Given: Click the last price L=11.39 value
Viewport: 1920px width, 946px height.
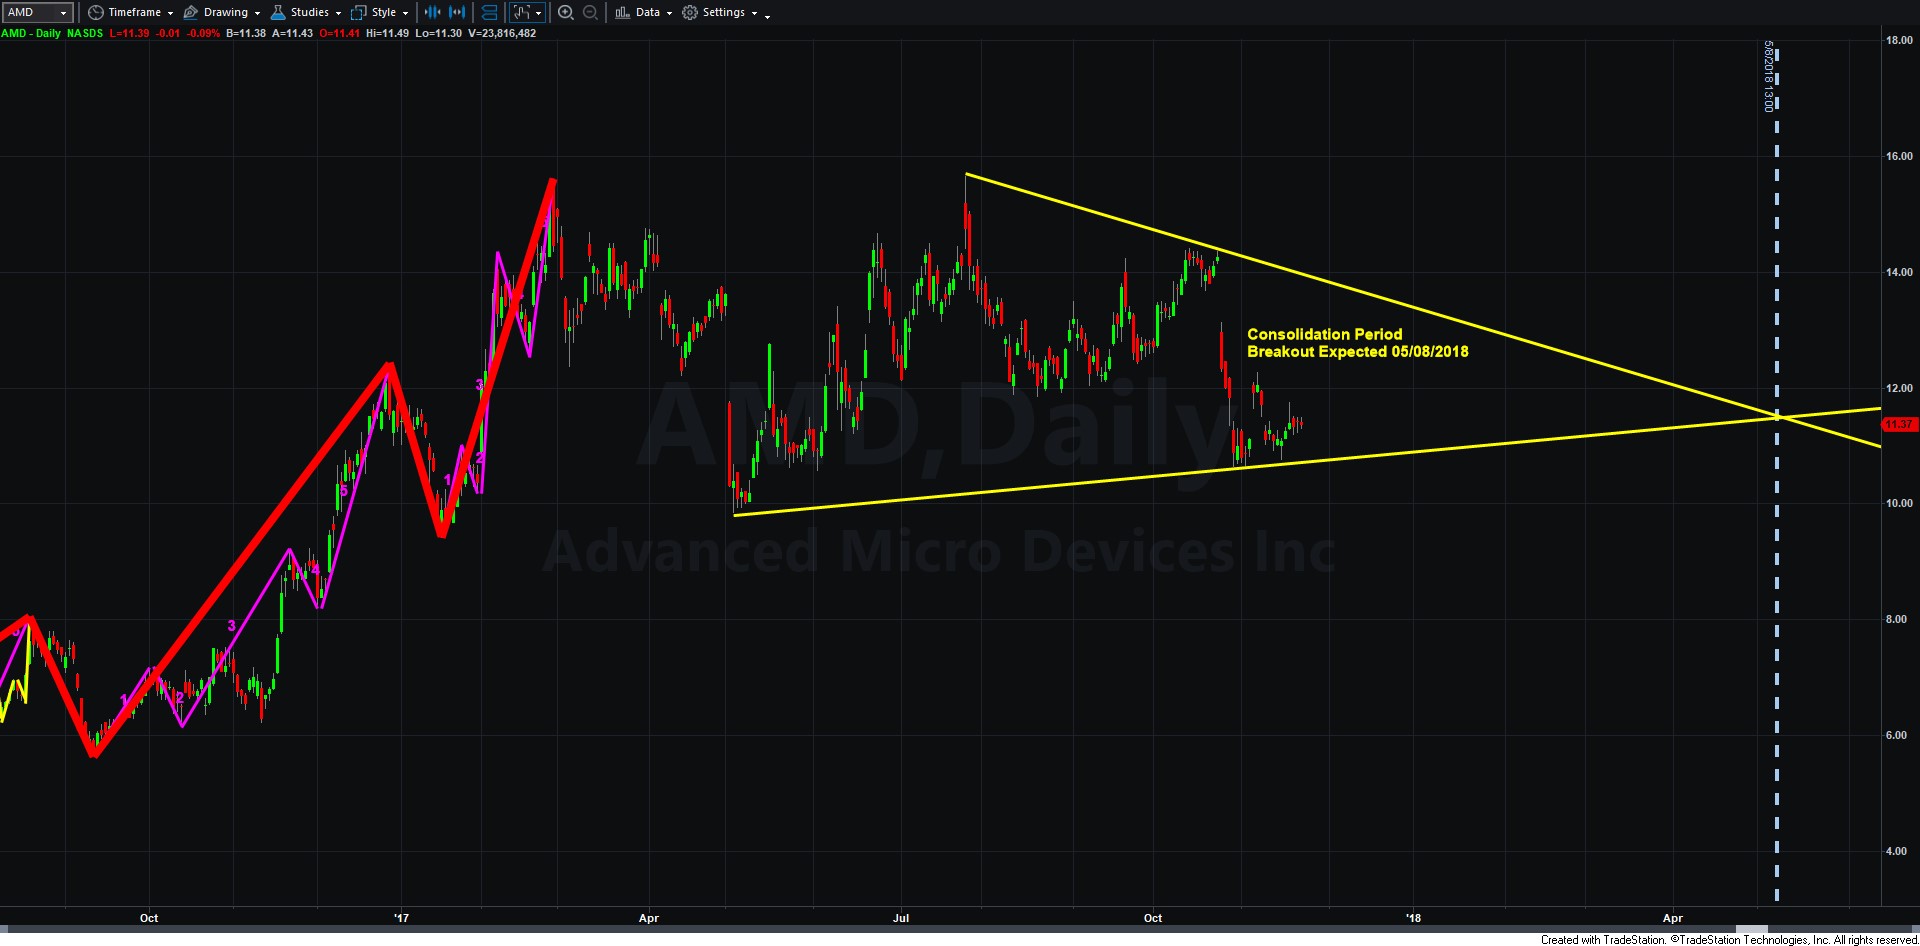Looking at the screenshot, I should click(x=129, y=33).
